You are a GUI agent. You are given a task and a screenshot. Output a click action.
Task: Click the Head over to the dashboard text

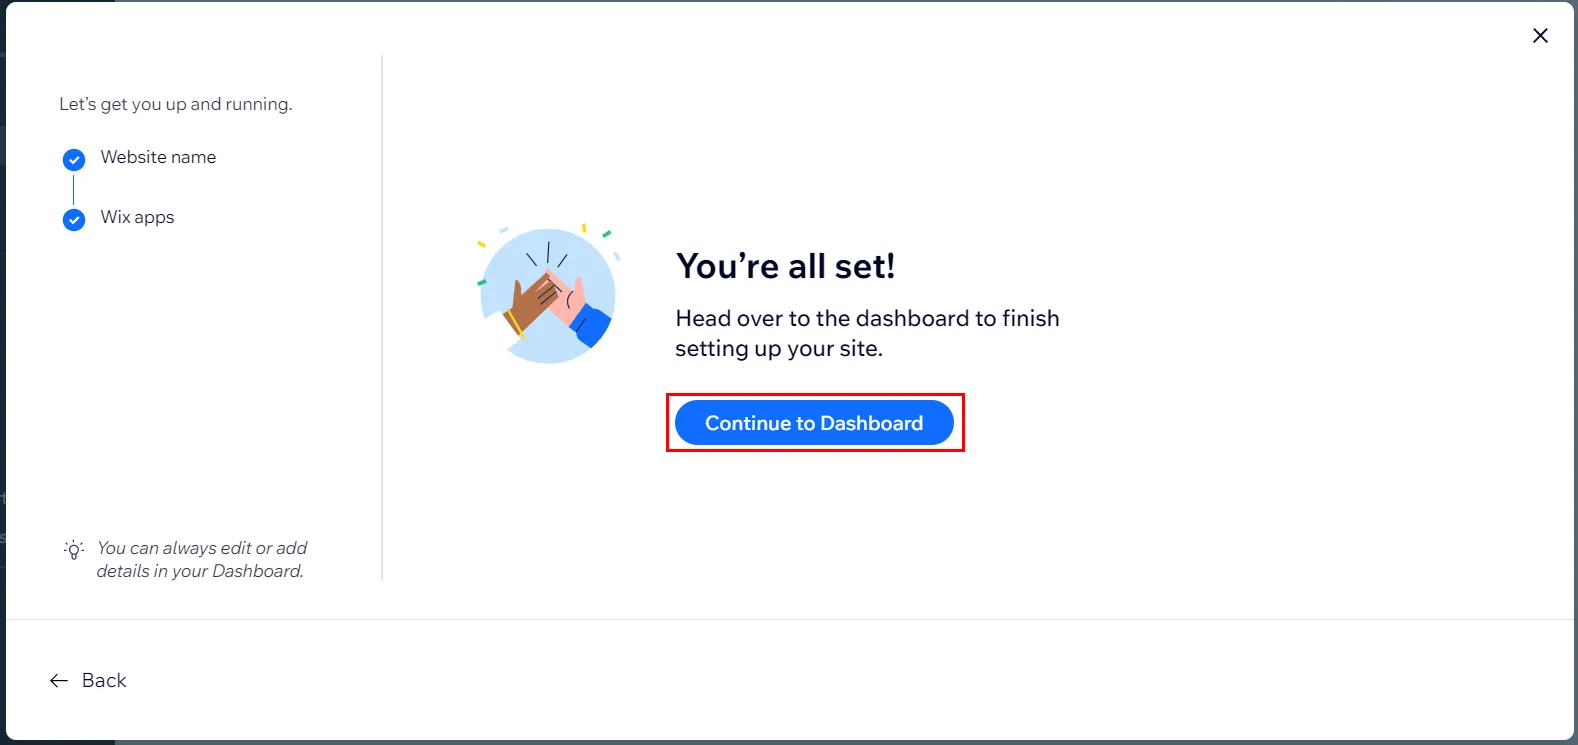[867, 333]
